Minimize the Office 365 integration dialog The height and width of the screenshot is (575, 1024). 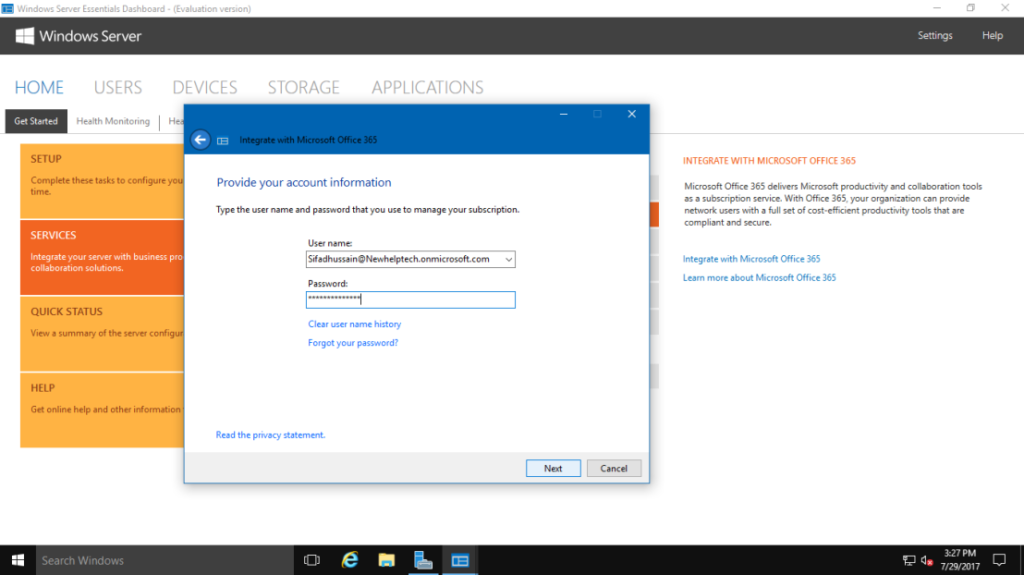tap(564, 114)
